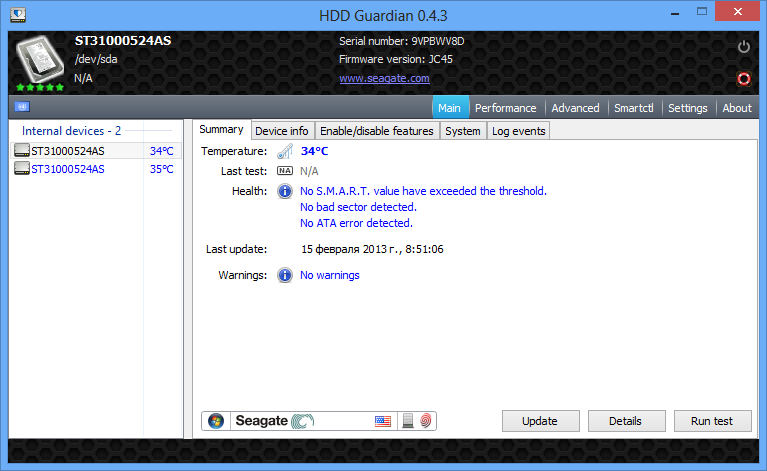Click the HDD Guardian app icon in the title bar

click(x=18, y=15)
